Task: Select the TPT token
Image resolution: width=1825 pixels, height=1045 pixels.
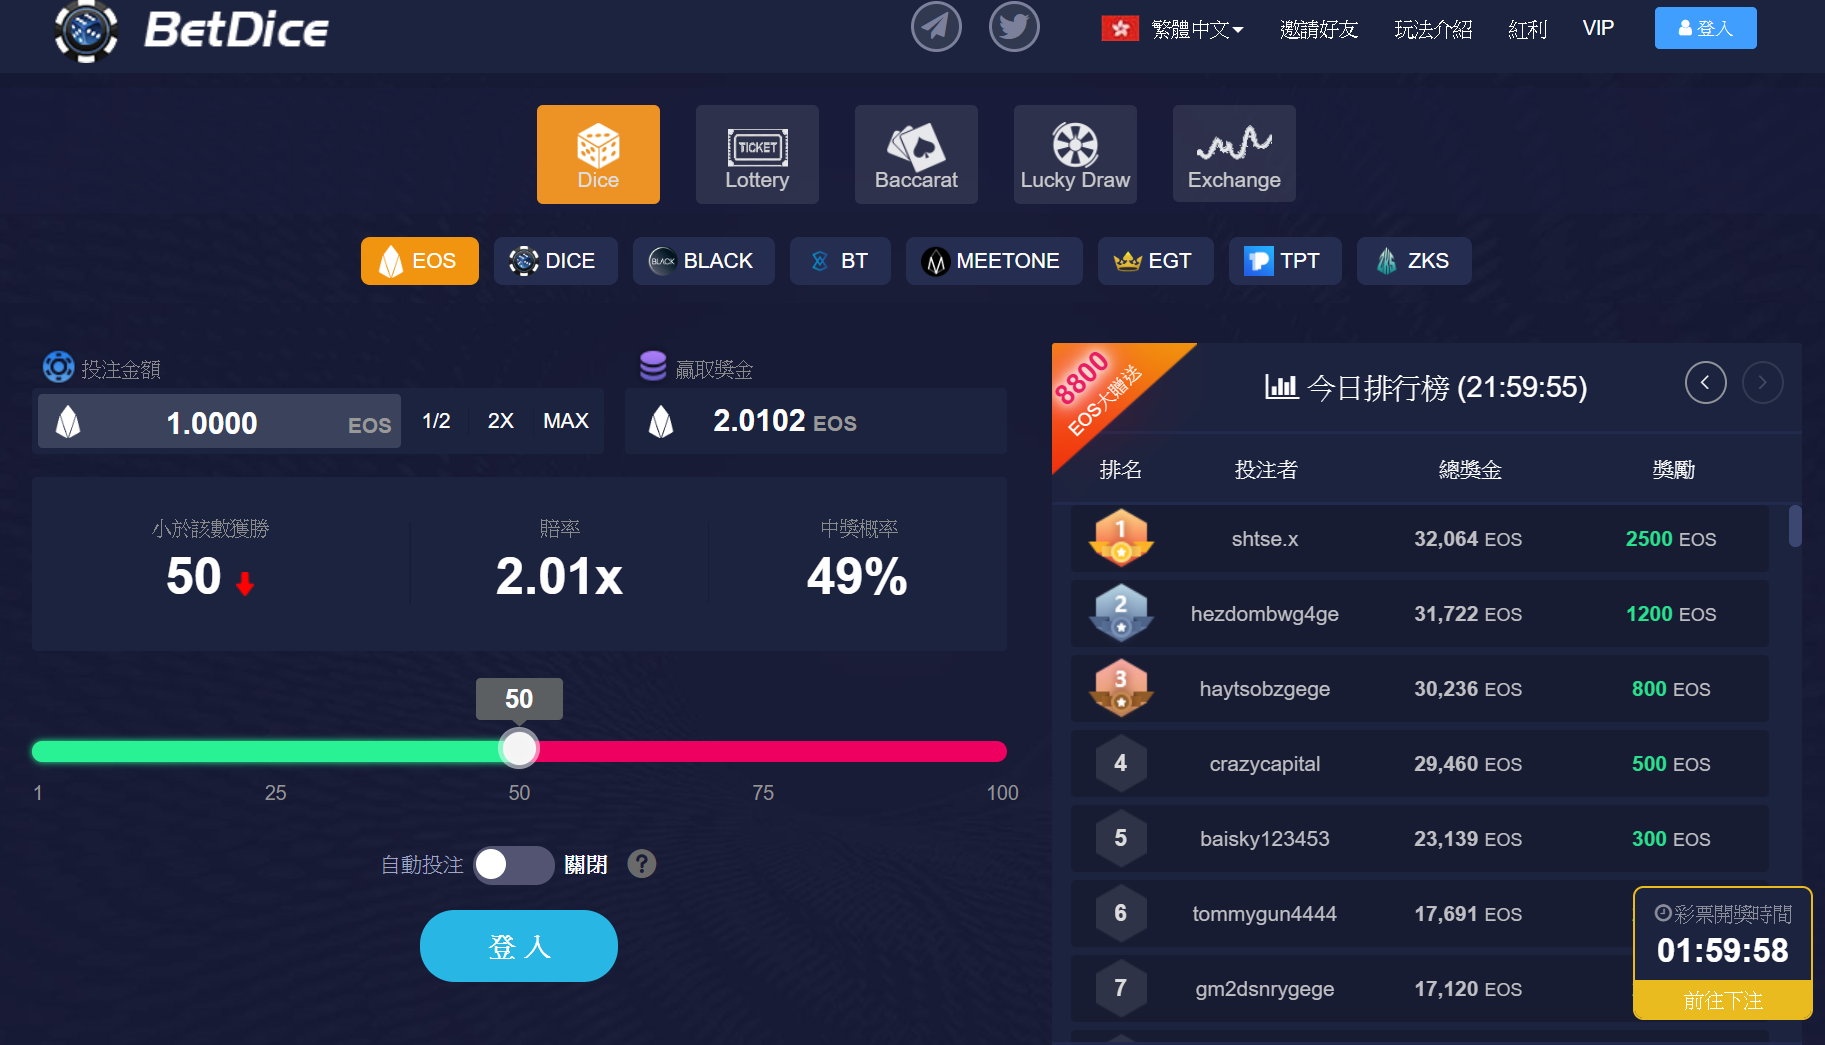Action: pos(1285,261)
